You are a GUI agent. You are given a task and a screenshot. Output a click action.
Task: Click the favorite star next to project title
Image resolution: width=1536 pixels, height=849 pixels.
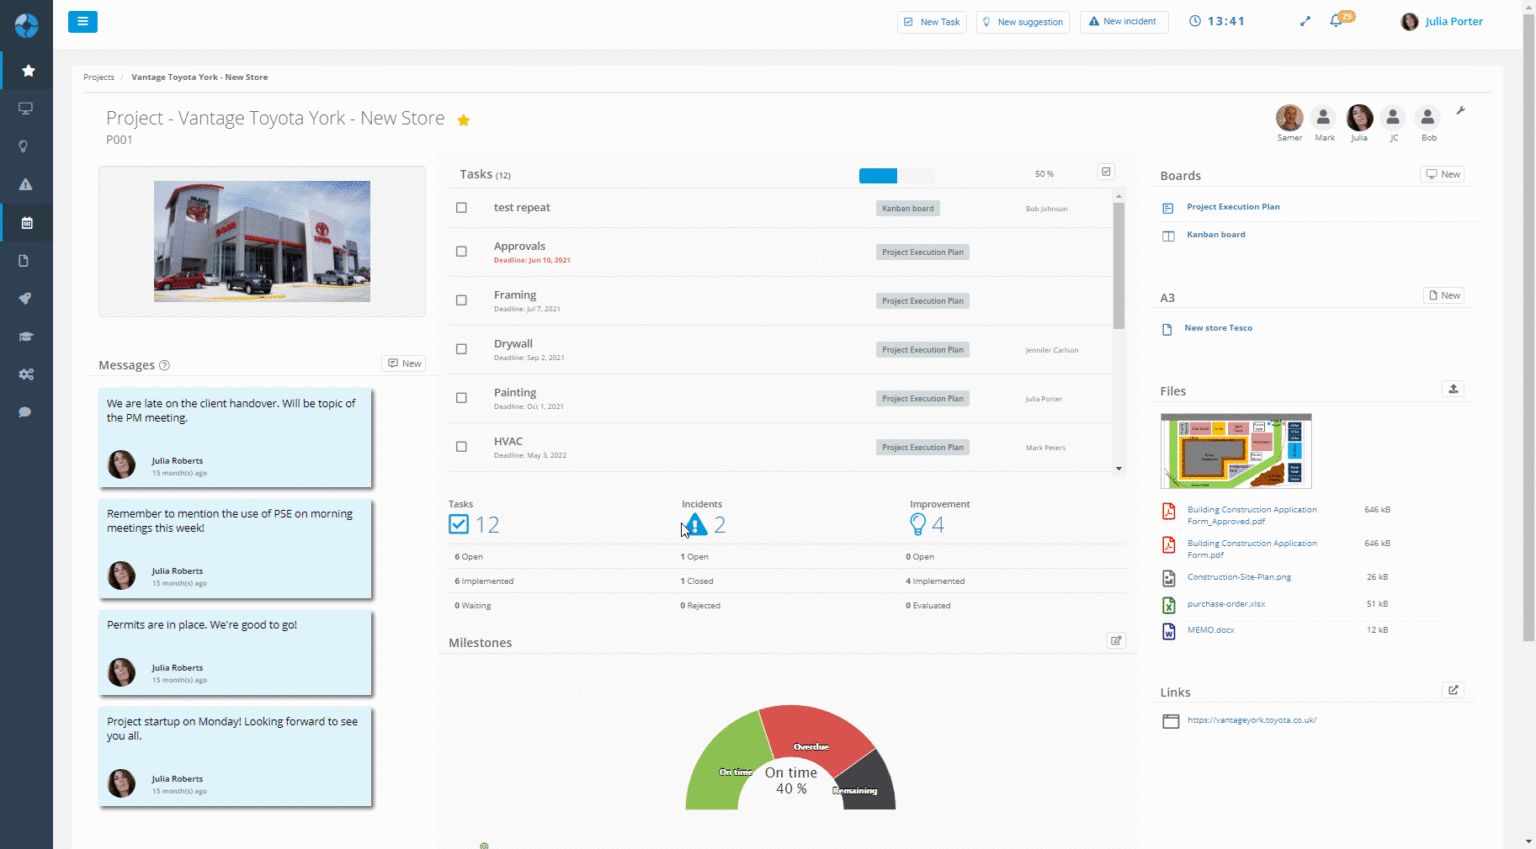click(464, 120)
